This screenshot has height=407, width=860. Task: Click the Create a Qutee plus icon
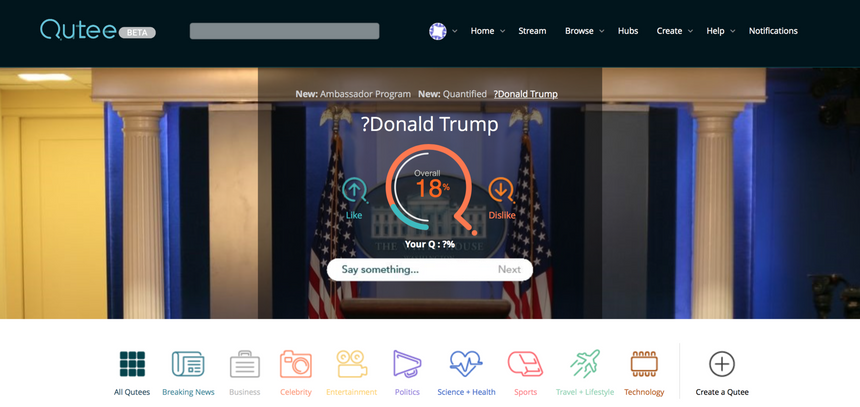[x=722, y=364]
